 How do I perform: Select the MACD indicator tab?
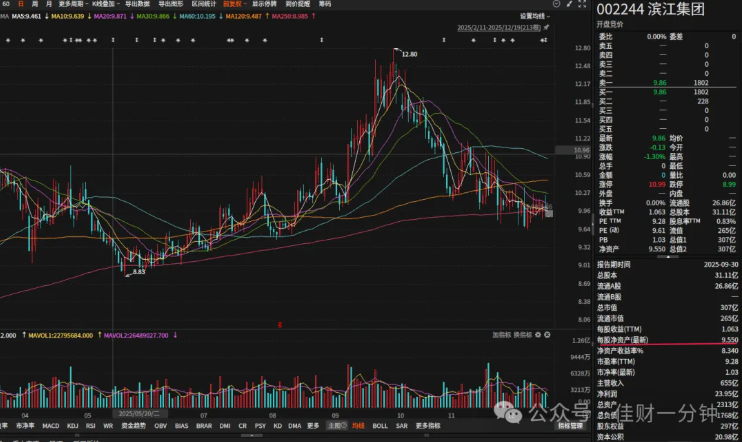point(51,425)
